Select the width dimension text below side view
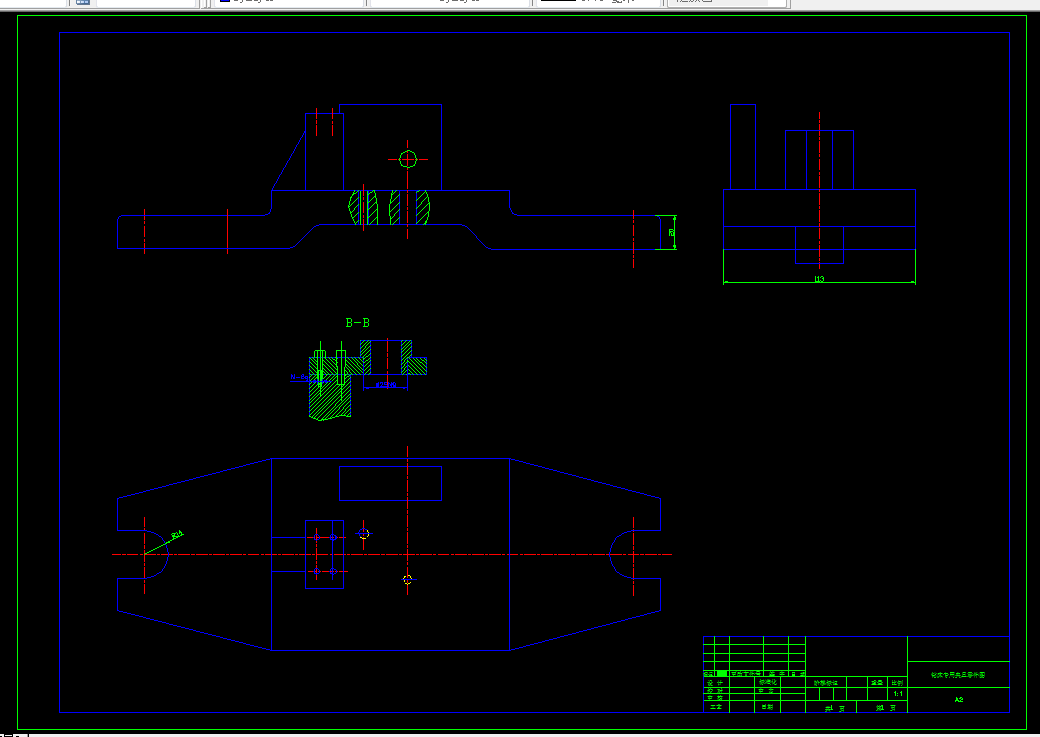The height and width of the screenshot is (737, 1040). pos(819,279)
